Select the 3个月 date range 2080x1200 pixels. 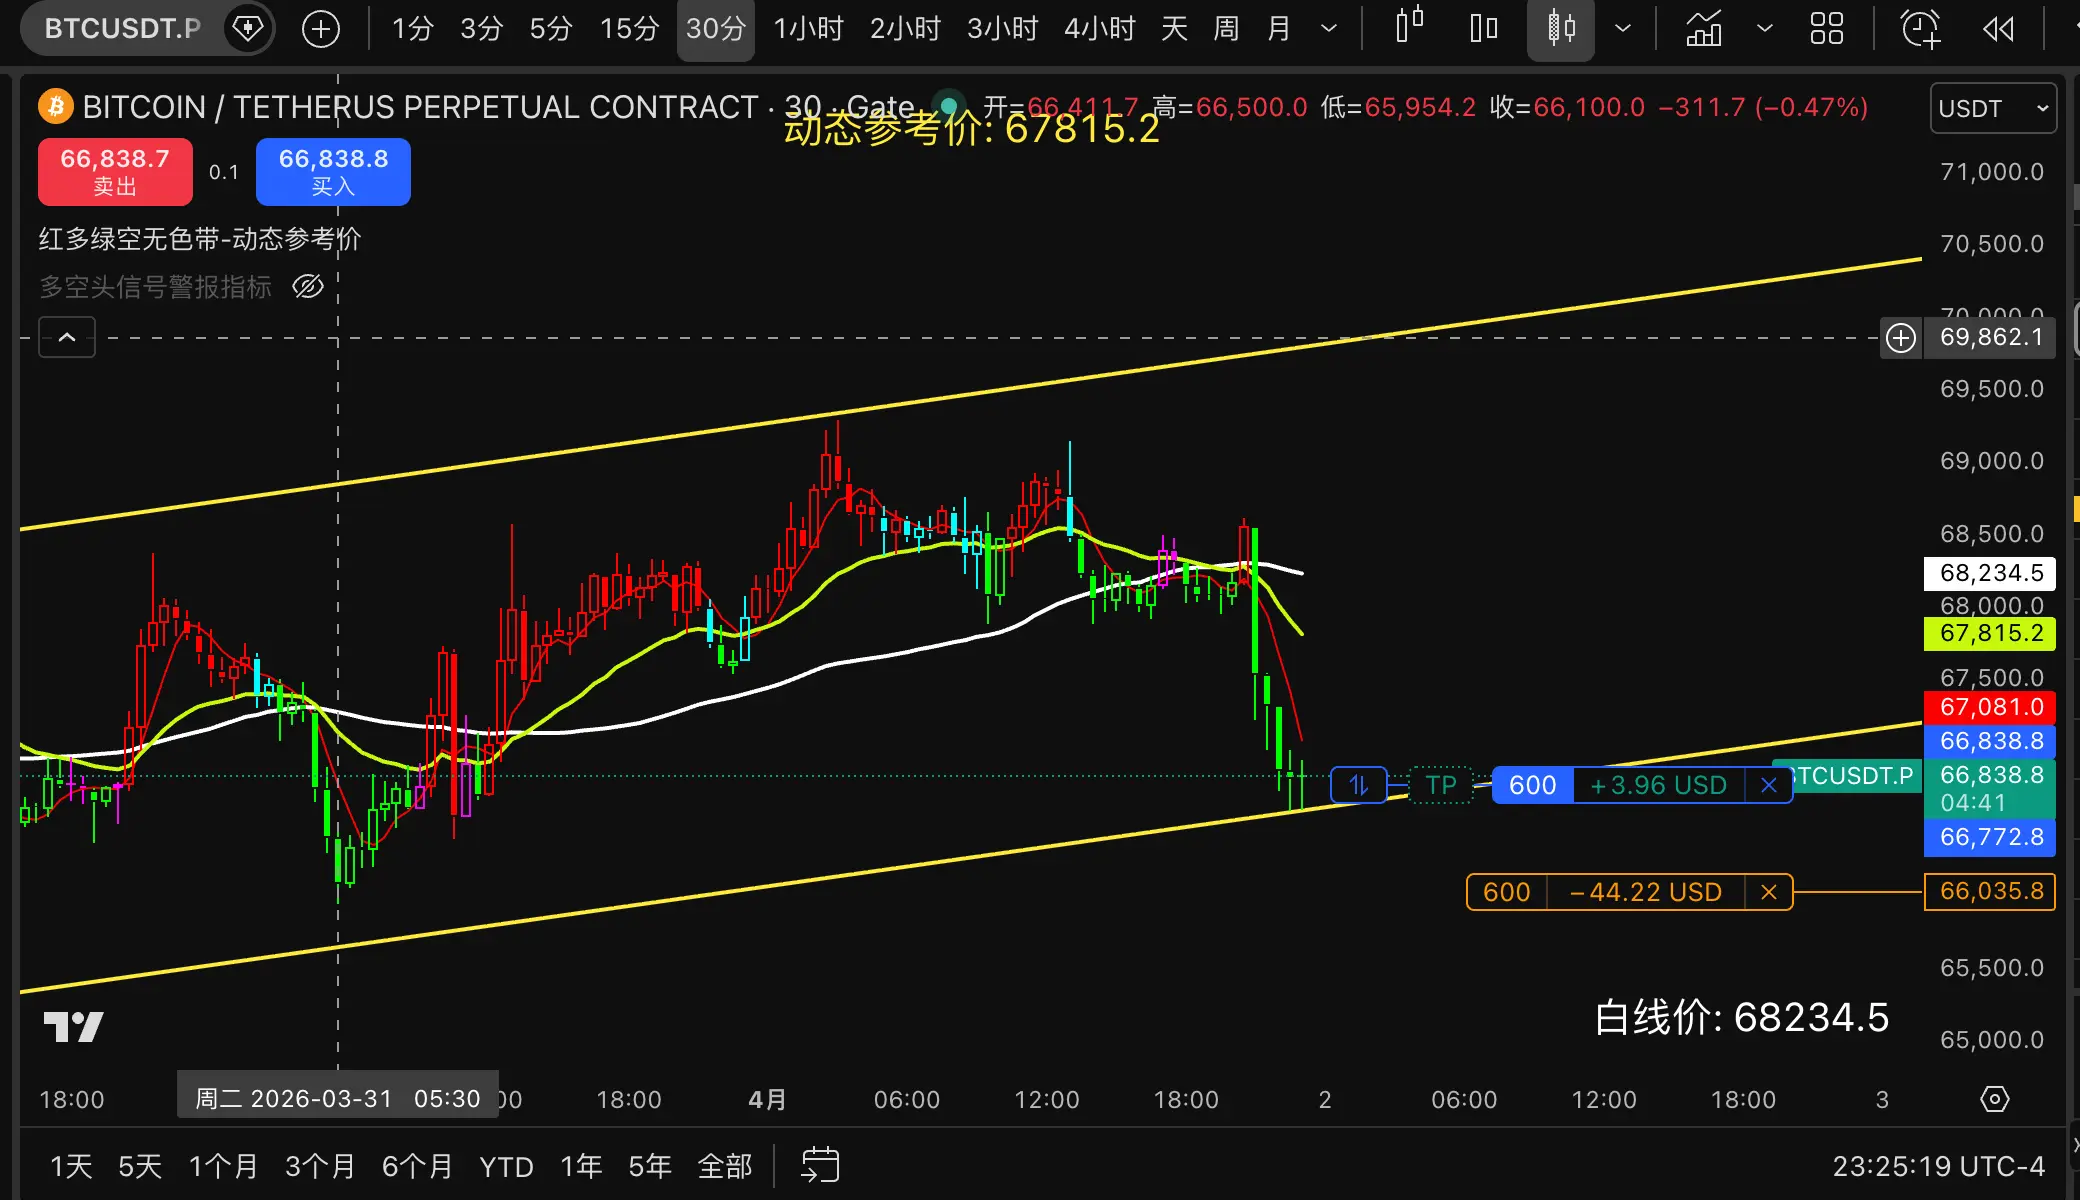point(320,1166)
